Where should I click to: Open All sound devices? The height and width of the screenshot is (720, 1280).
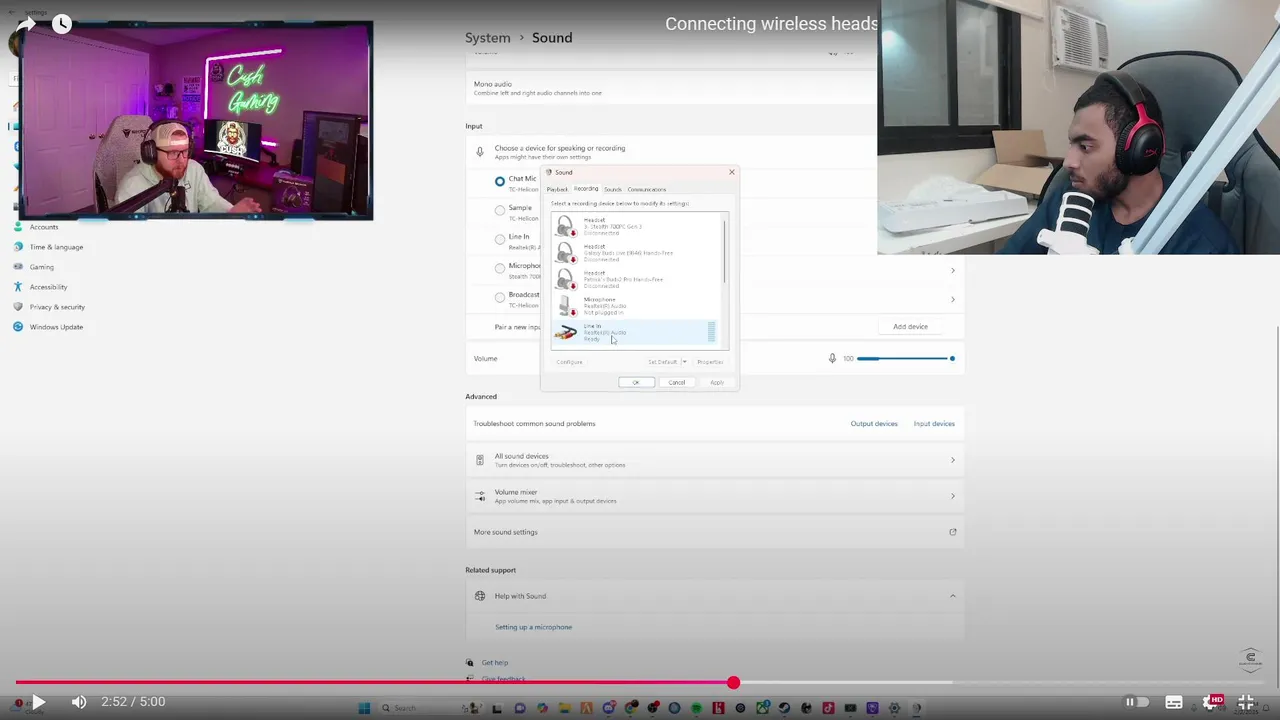(714, 460)
